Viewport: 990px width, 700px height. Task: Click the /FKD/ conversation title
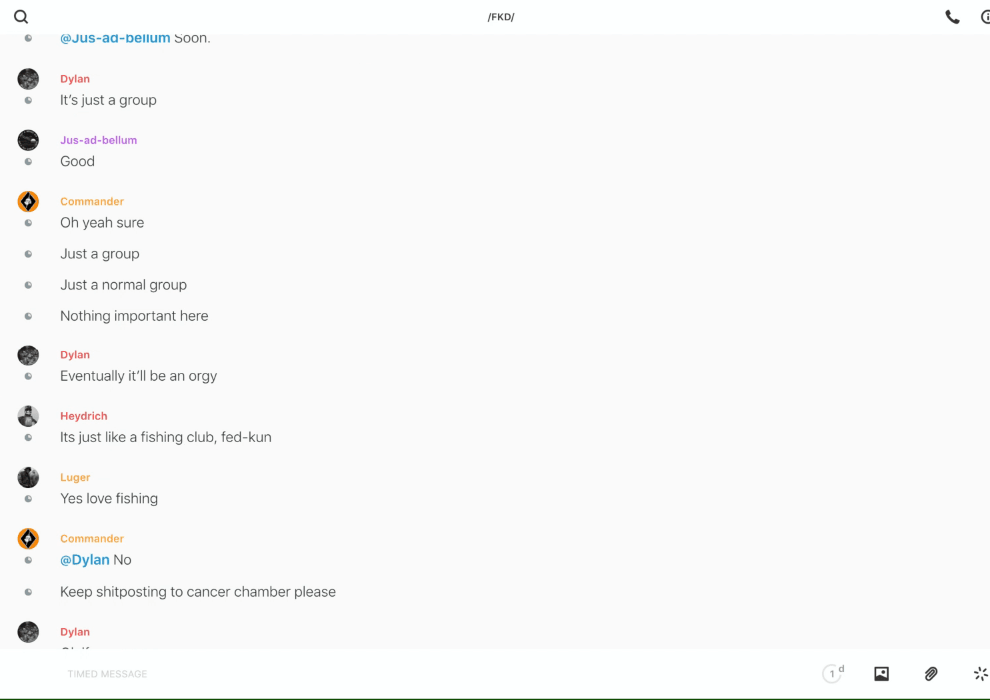501,17
